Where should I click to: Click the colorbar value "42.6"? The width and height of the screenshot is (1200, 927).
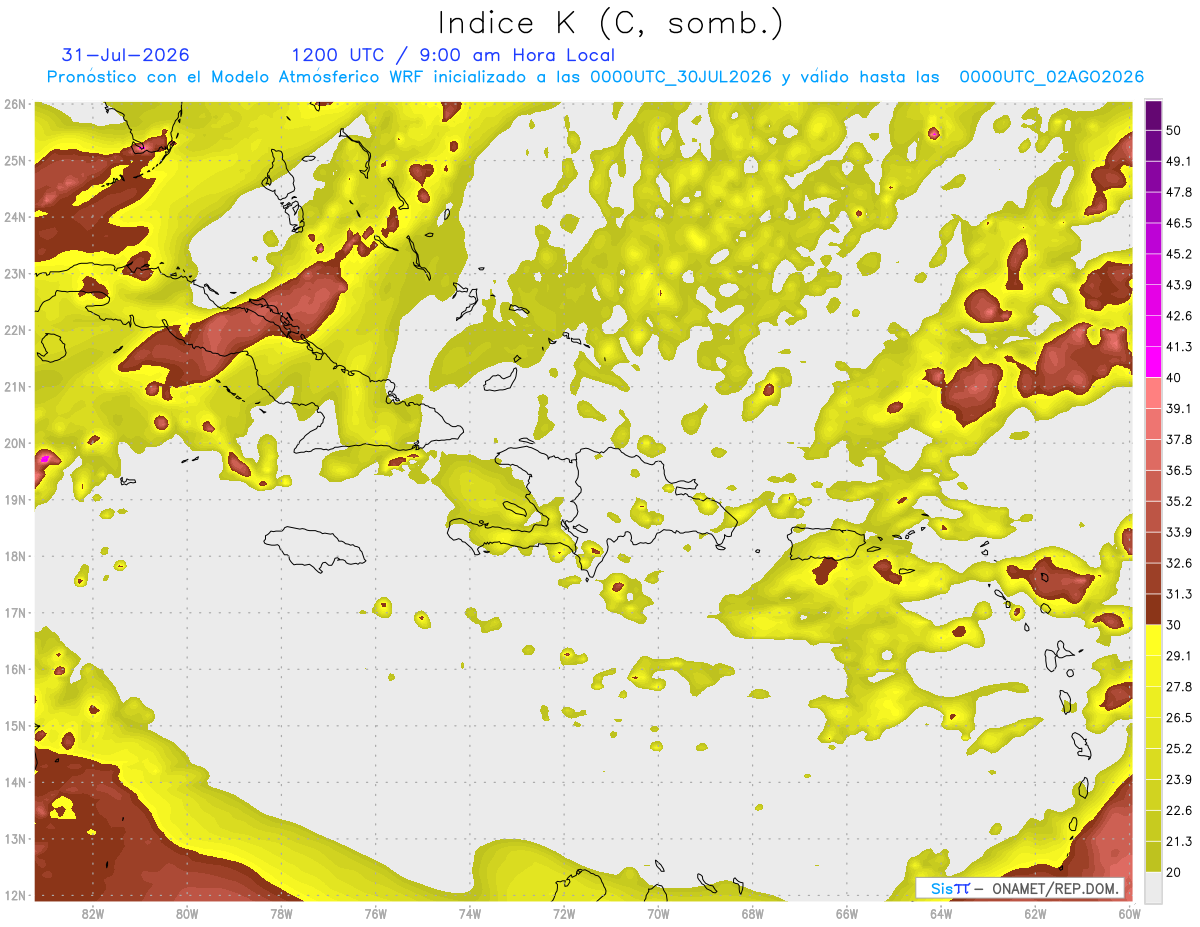pyautogui.click(x=1179, y=316)
